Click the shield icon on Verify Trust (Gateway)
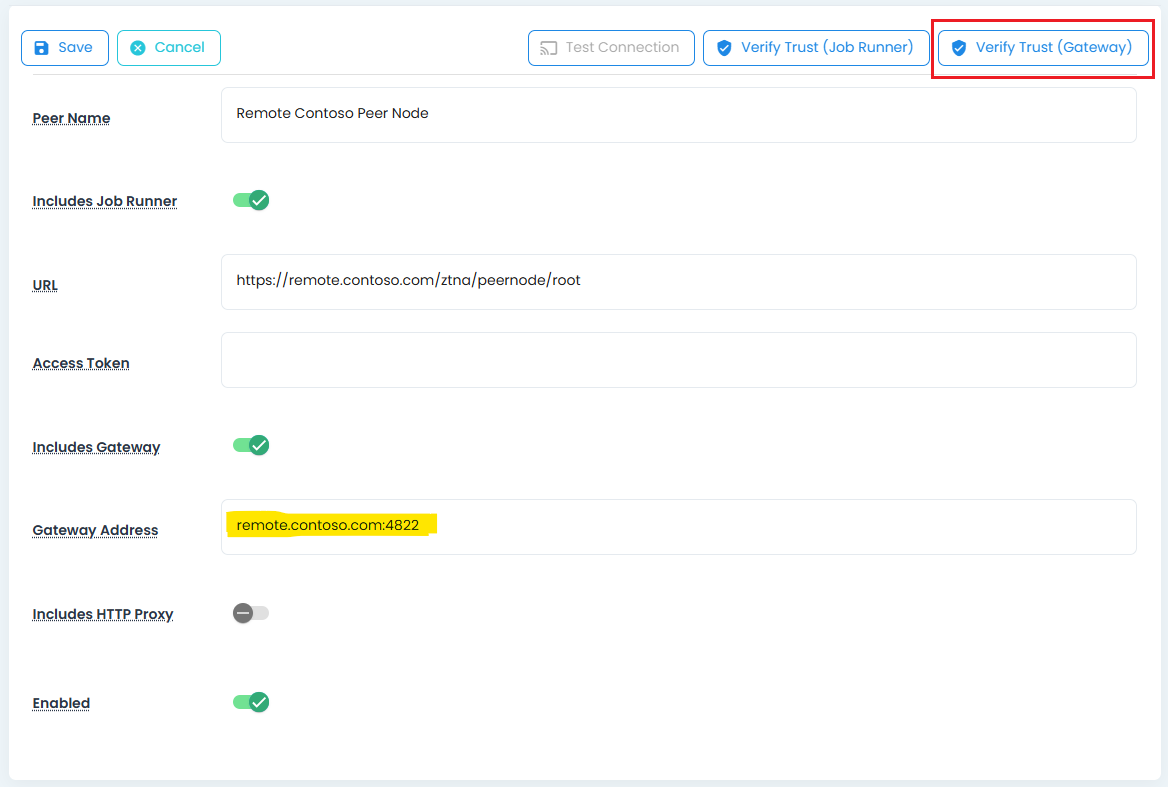The height and width of the screenshot is (787, 1168). coord(959,48)
